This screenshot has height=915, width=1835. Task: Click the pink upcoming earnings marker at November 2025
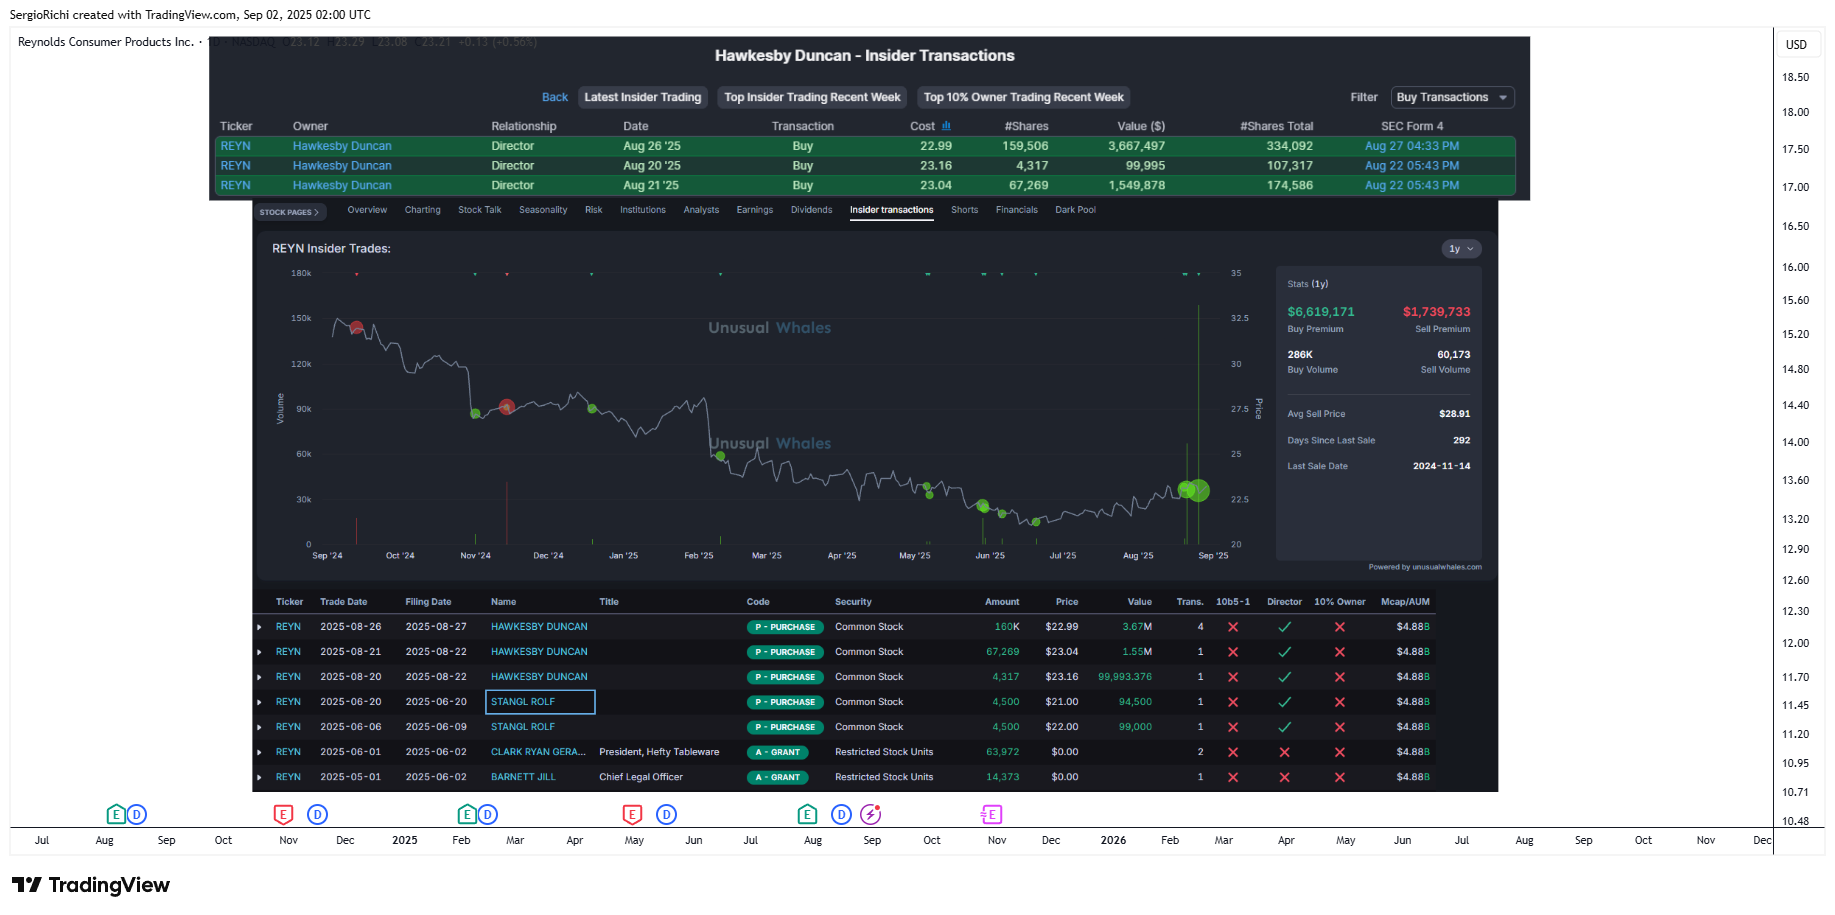coord(991,815)
